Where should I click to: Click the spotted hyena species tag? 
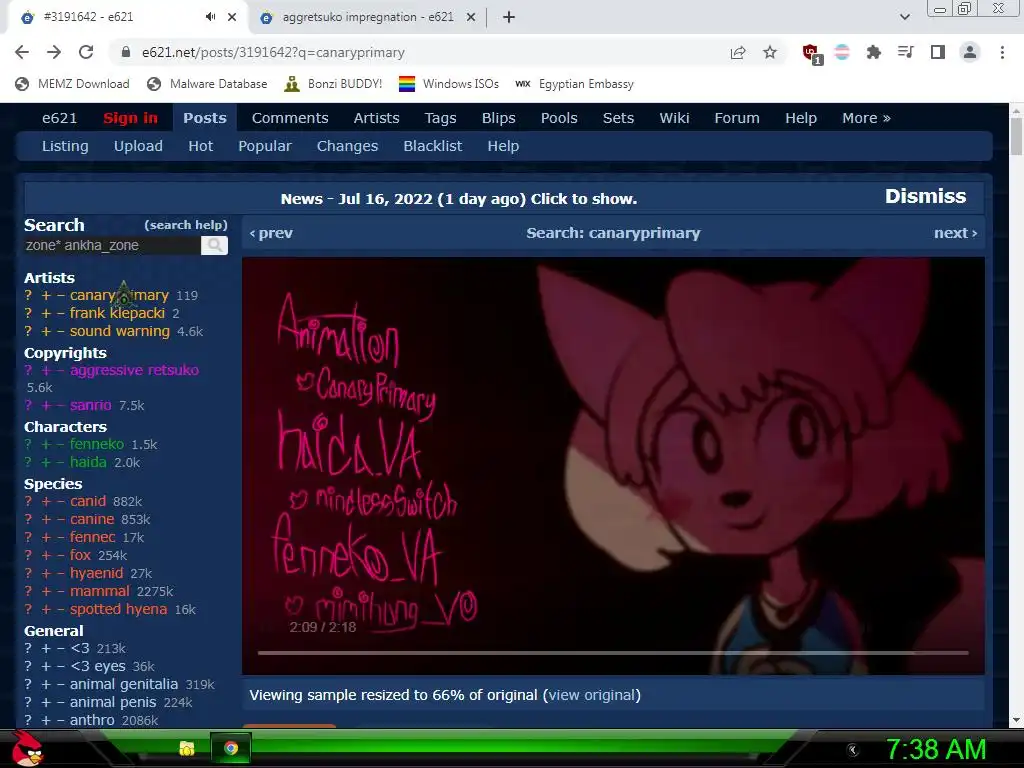point(118,609)
